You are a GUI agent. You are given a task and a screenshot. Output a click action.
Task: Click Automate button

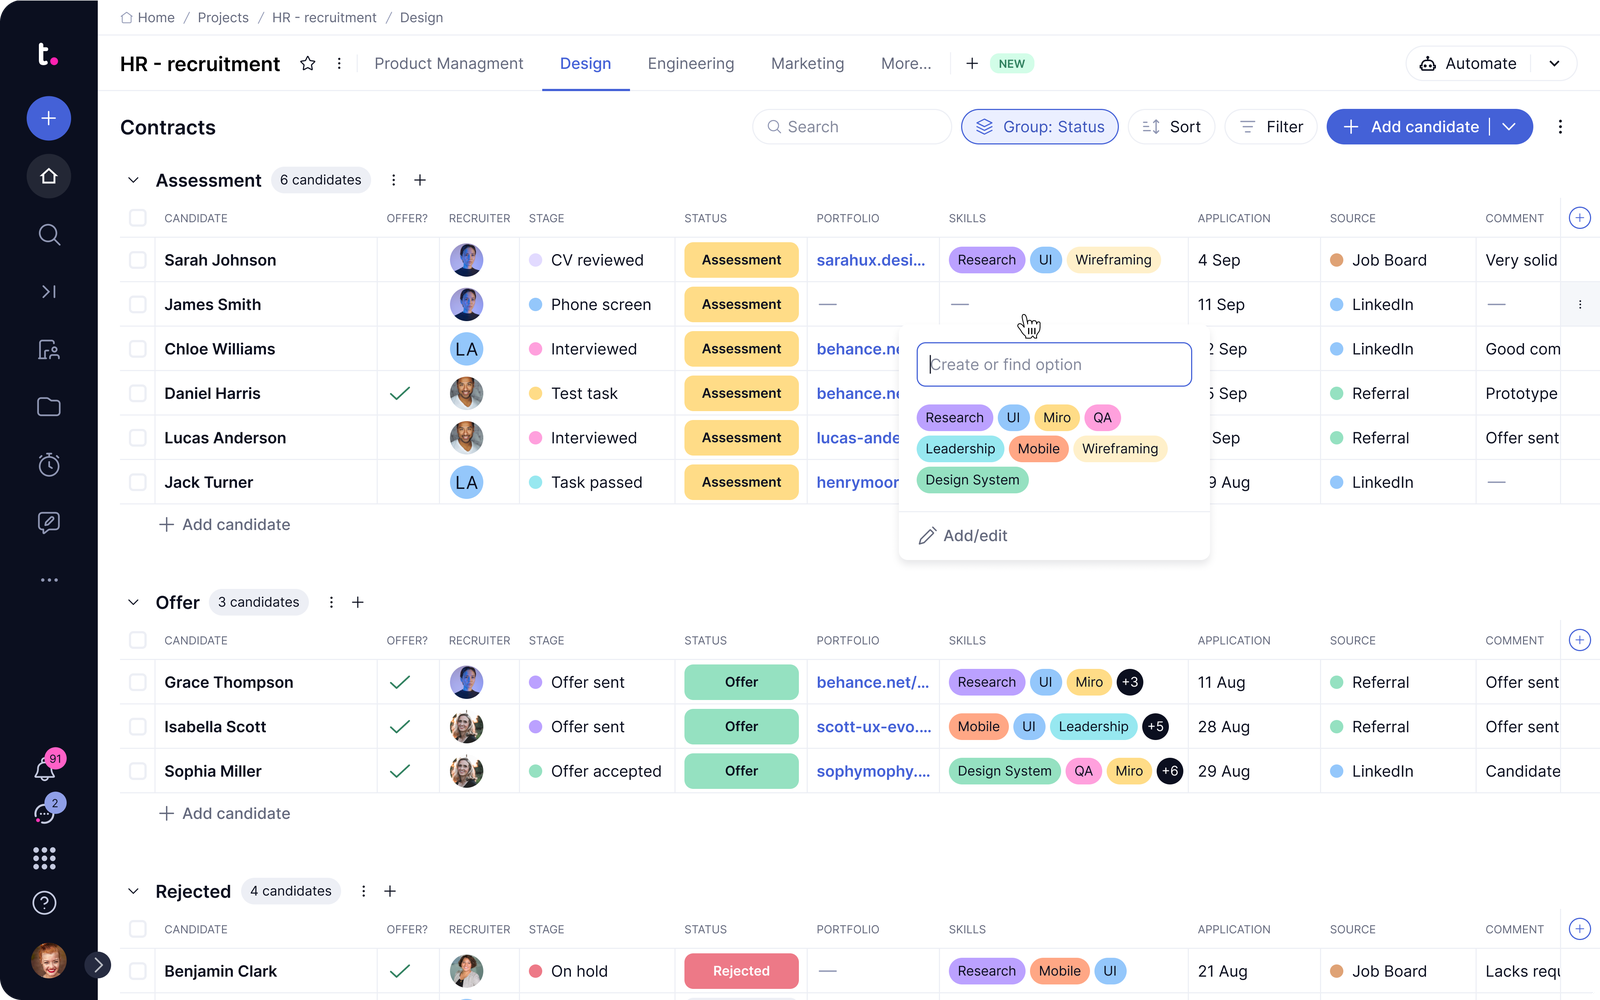[x=1468, y=64]
